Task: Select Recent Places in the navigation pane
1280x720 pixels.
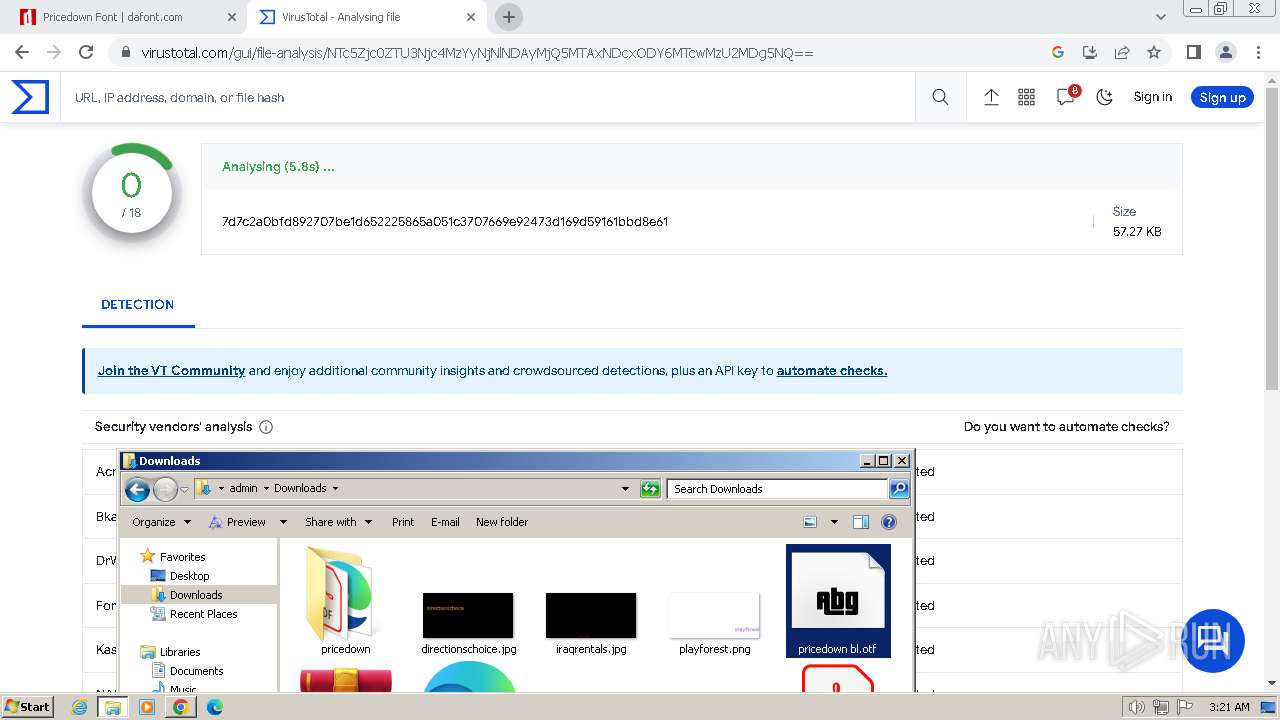Action: click(203, 614)
